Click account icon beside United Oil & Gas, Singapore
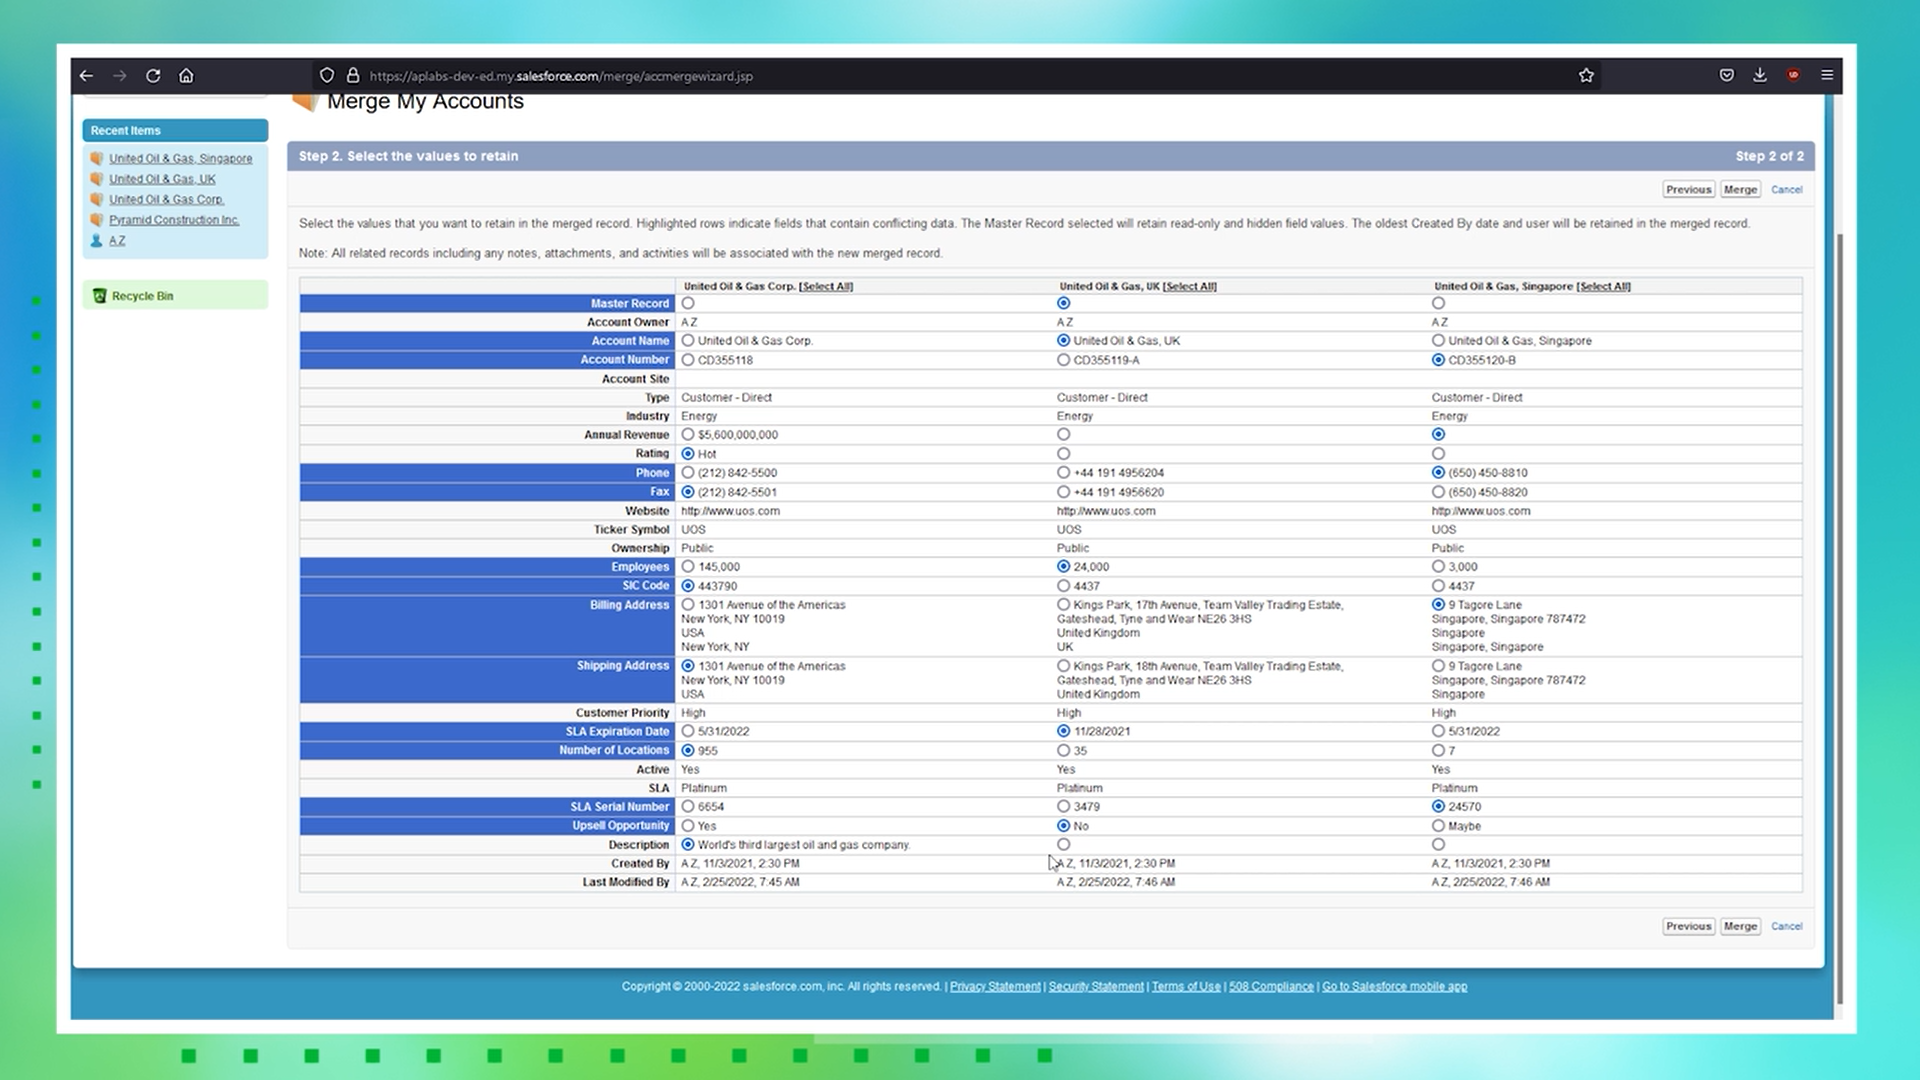Screen dimensions: 1920x1080 pyautogui.click(x=97, y=158)
